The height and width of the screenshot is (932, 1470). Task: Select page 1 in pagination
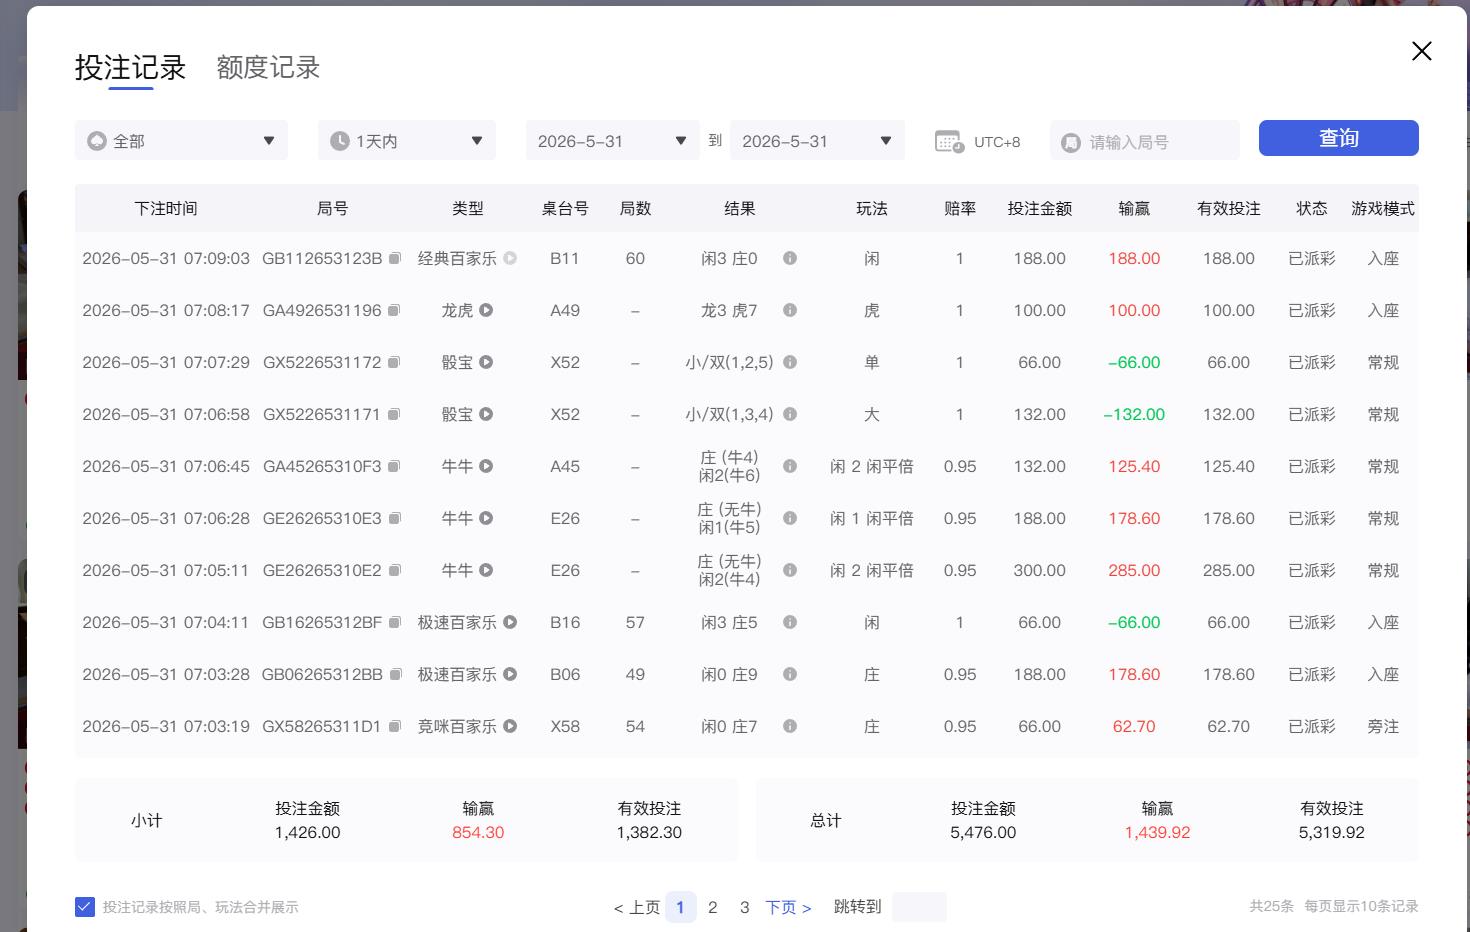coord(681,907)
